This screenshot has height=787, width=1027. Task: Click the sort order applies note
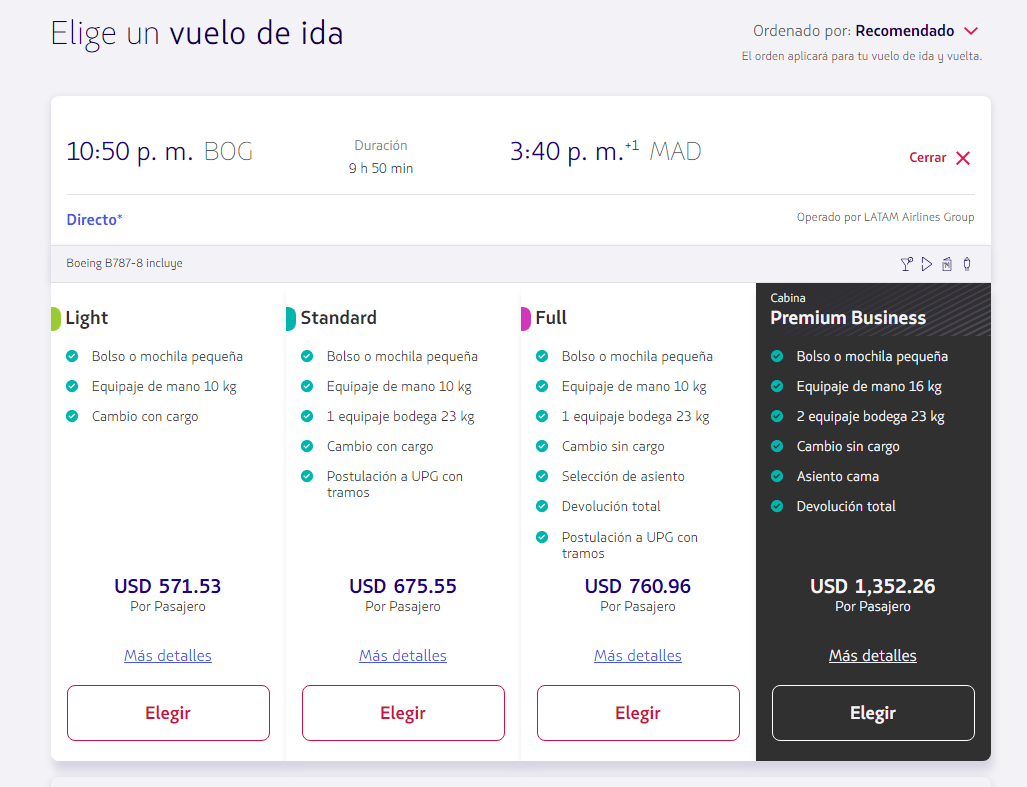861,56
